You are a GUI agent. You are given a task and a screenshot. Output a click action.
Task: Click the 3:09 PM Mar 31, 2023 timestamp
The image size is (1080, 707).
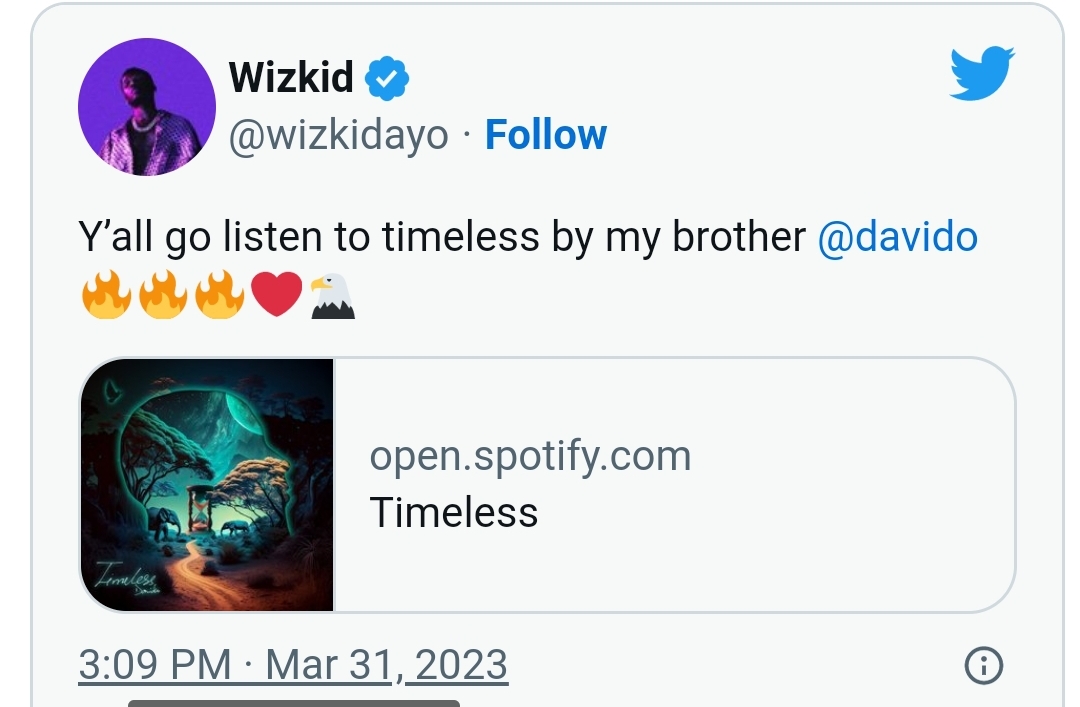coord(293,665)
